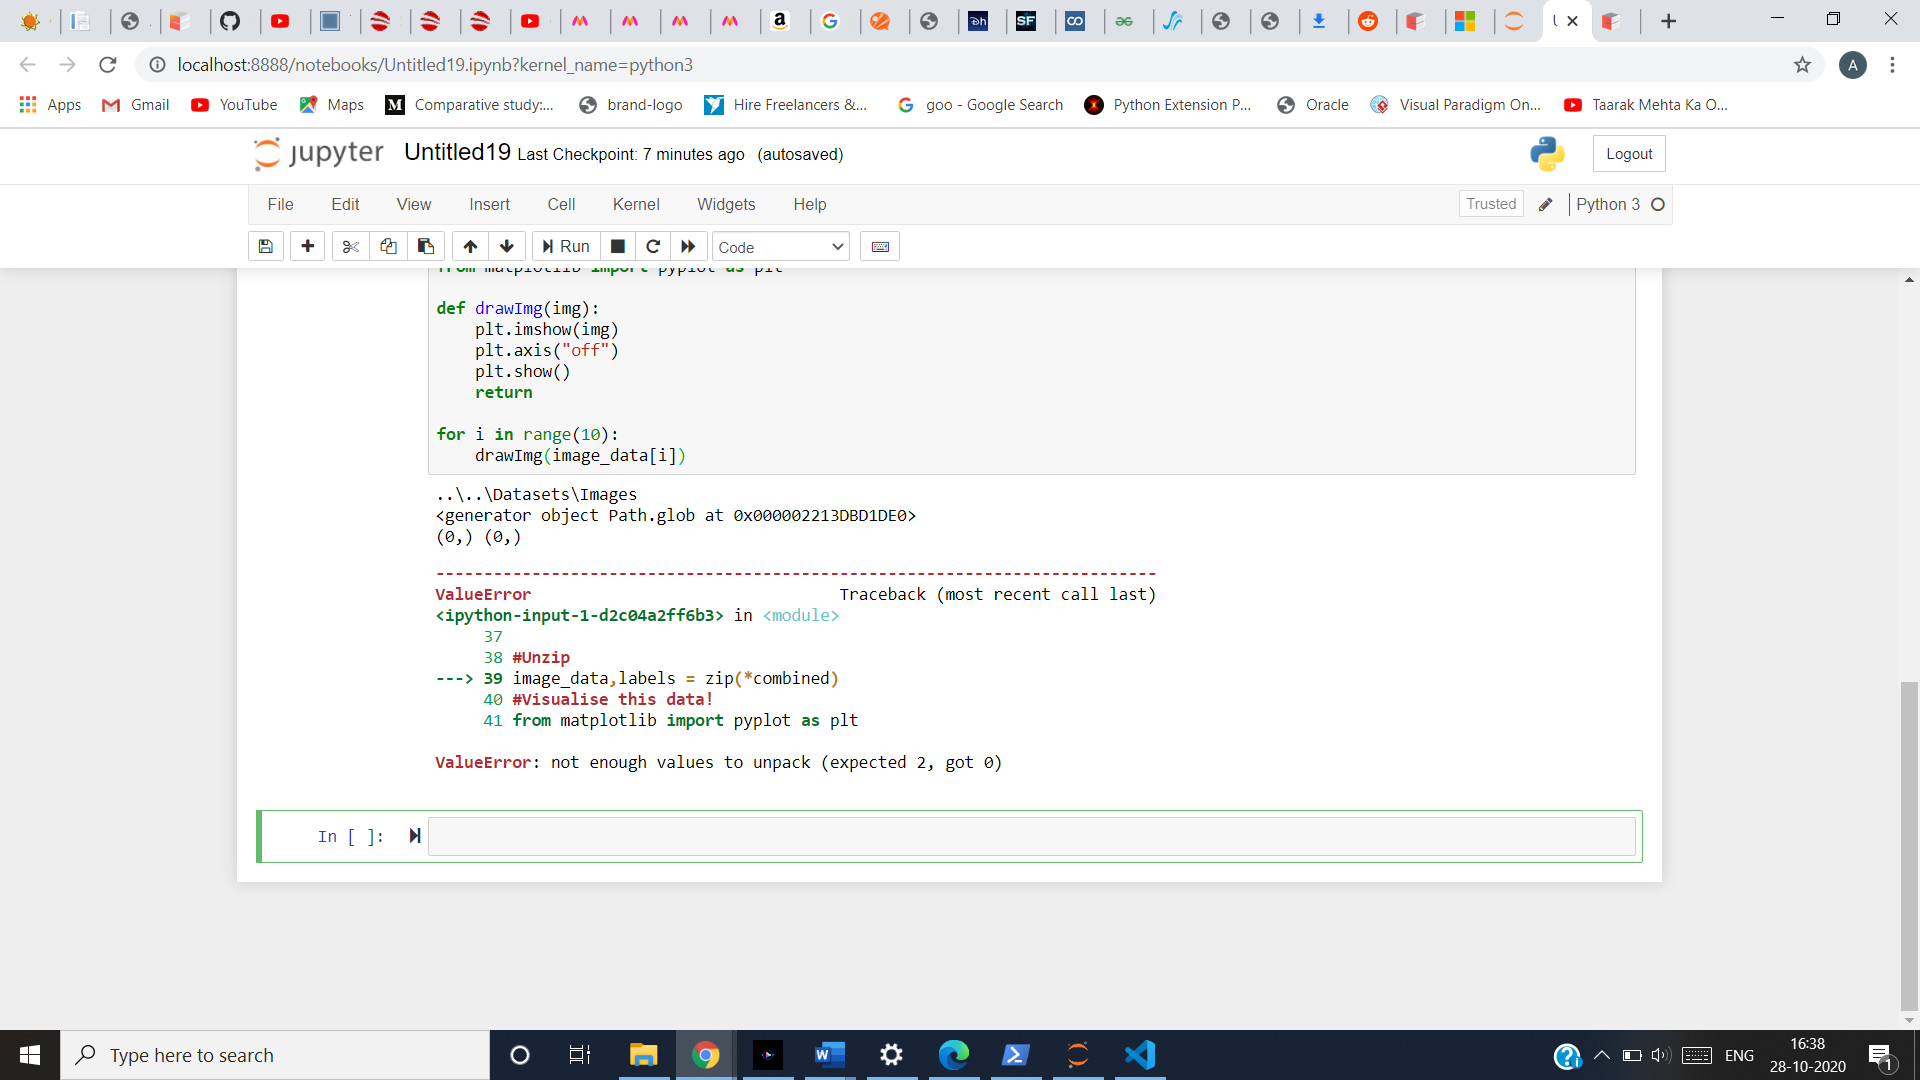Click the Run button
The height and width of the screenshot is (1080, 1920).
coord(566,247)
